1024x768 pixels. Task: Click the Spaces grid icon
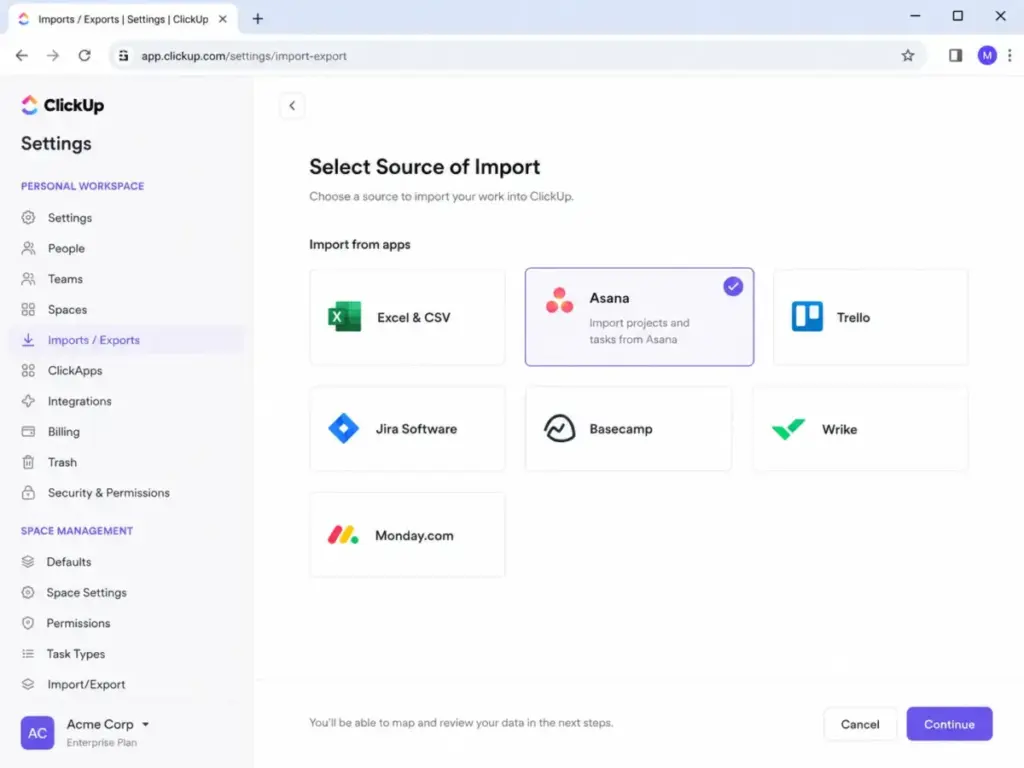tap(28, 310)
